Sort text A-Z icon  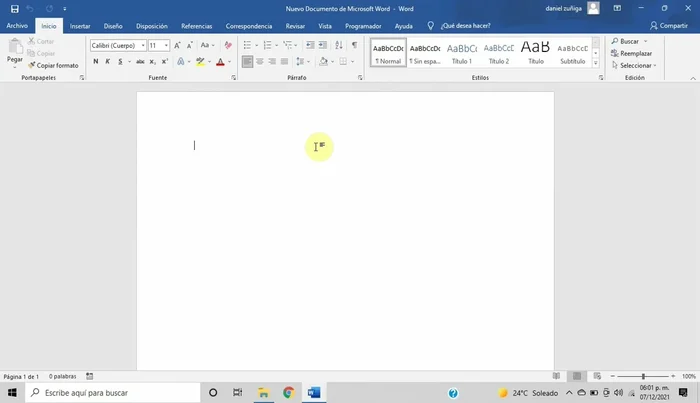(339, 45)
